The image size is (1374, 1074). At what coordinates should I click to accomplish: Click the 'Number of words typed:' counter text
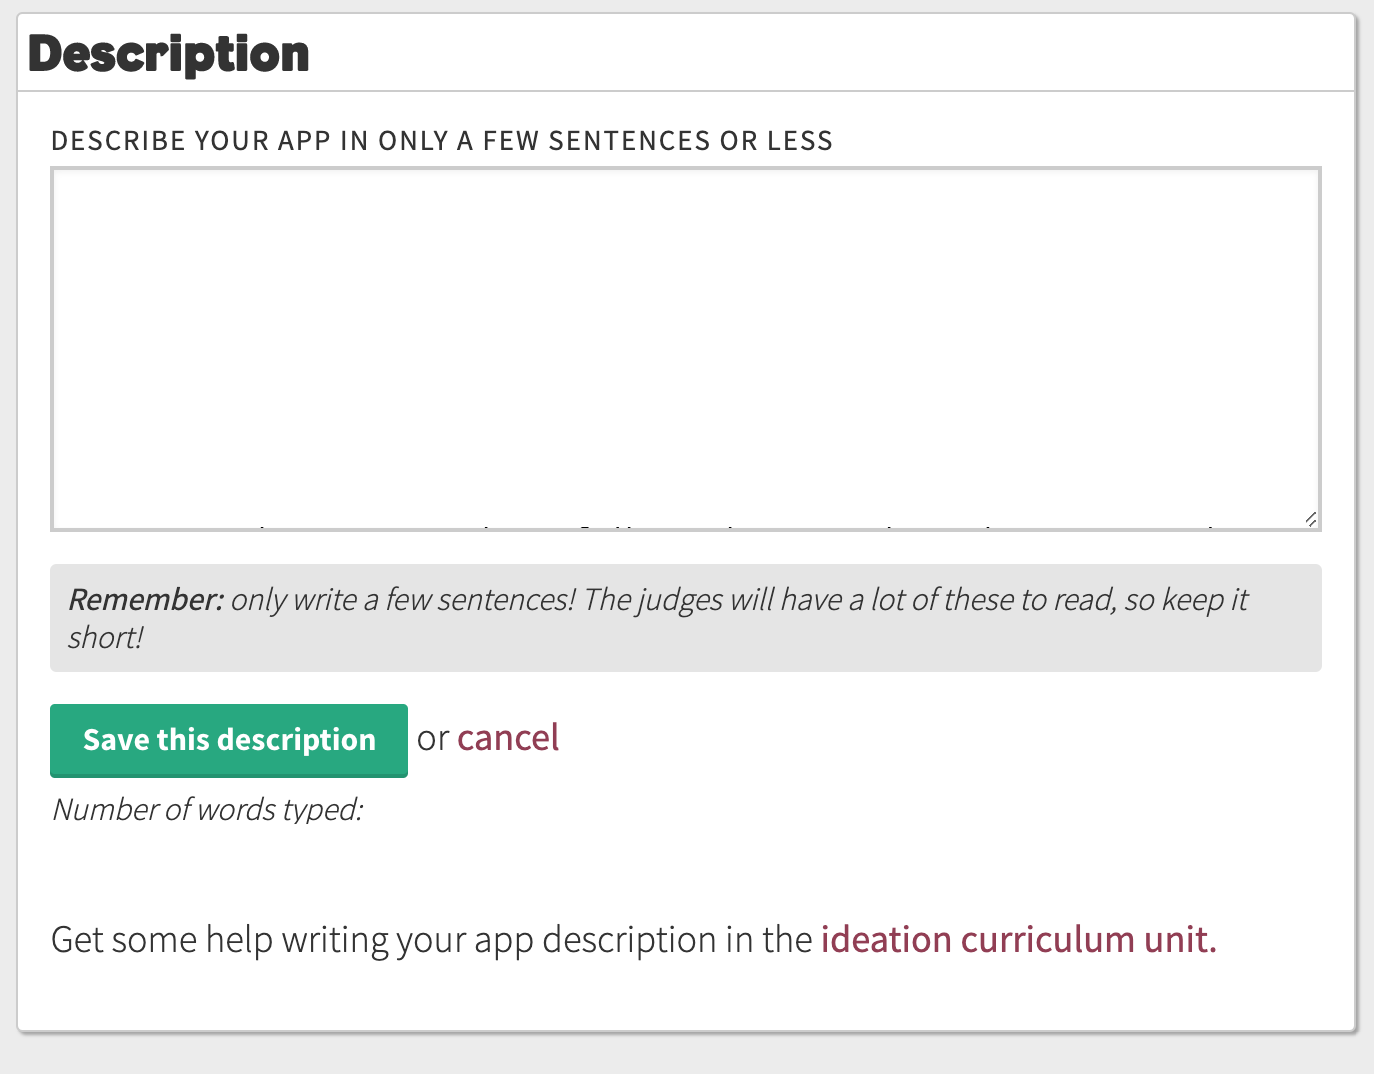pos(207,809)
